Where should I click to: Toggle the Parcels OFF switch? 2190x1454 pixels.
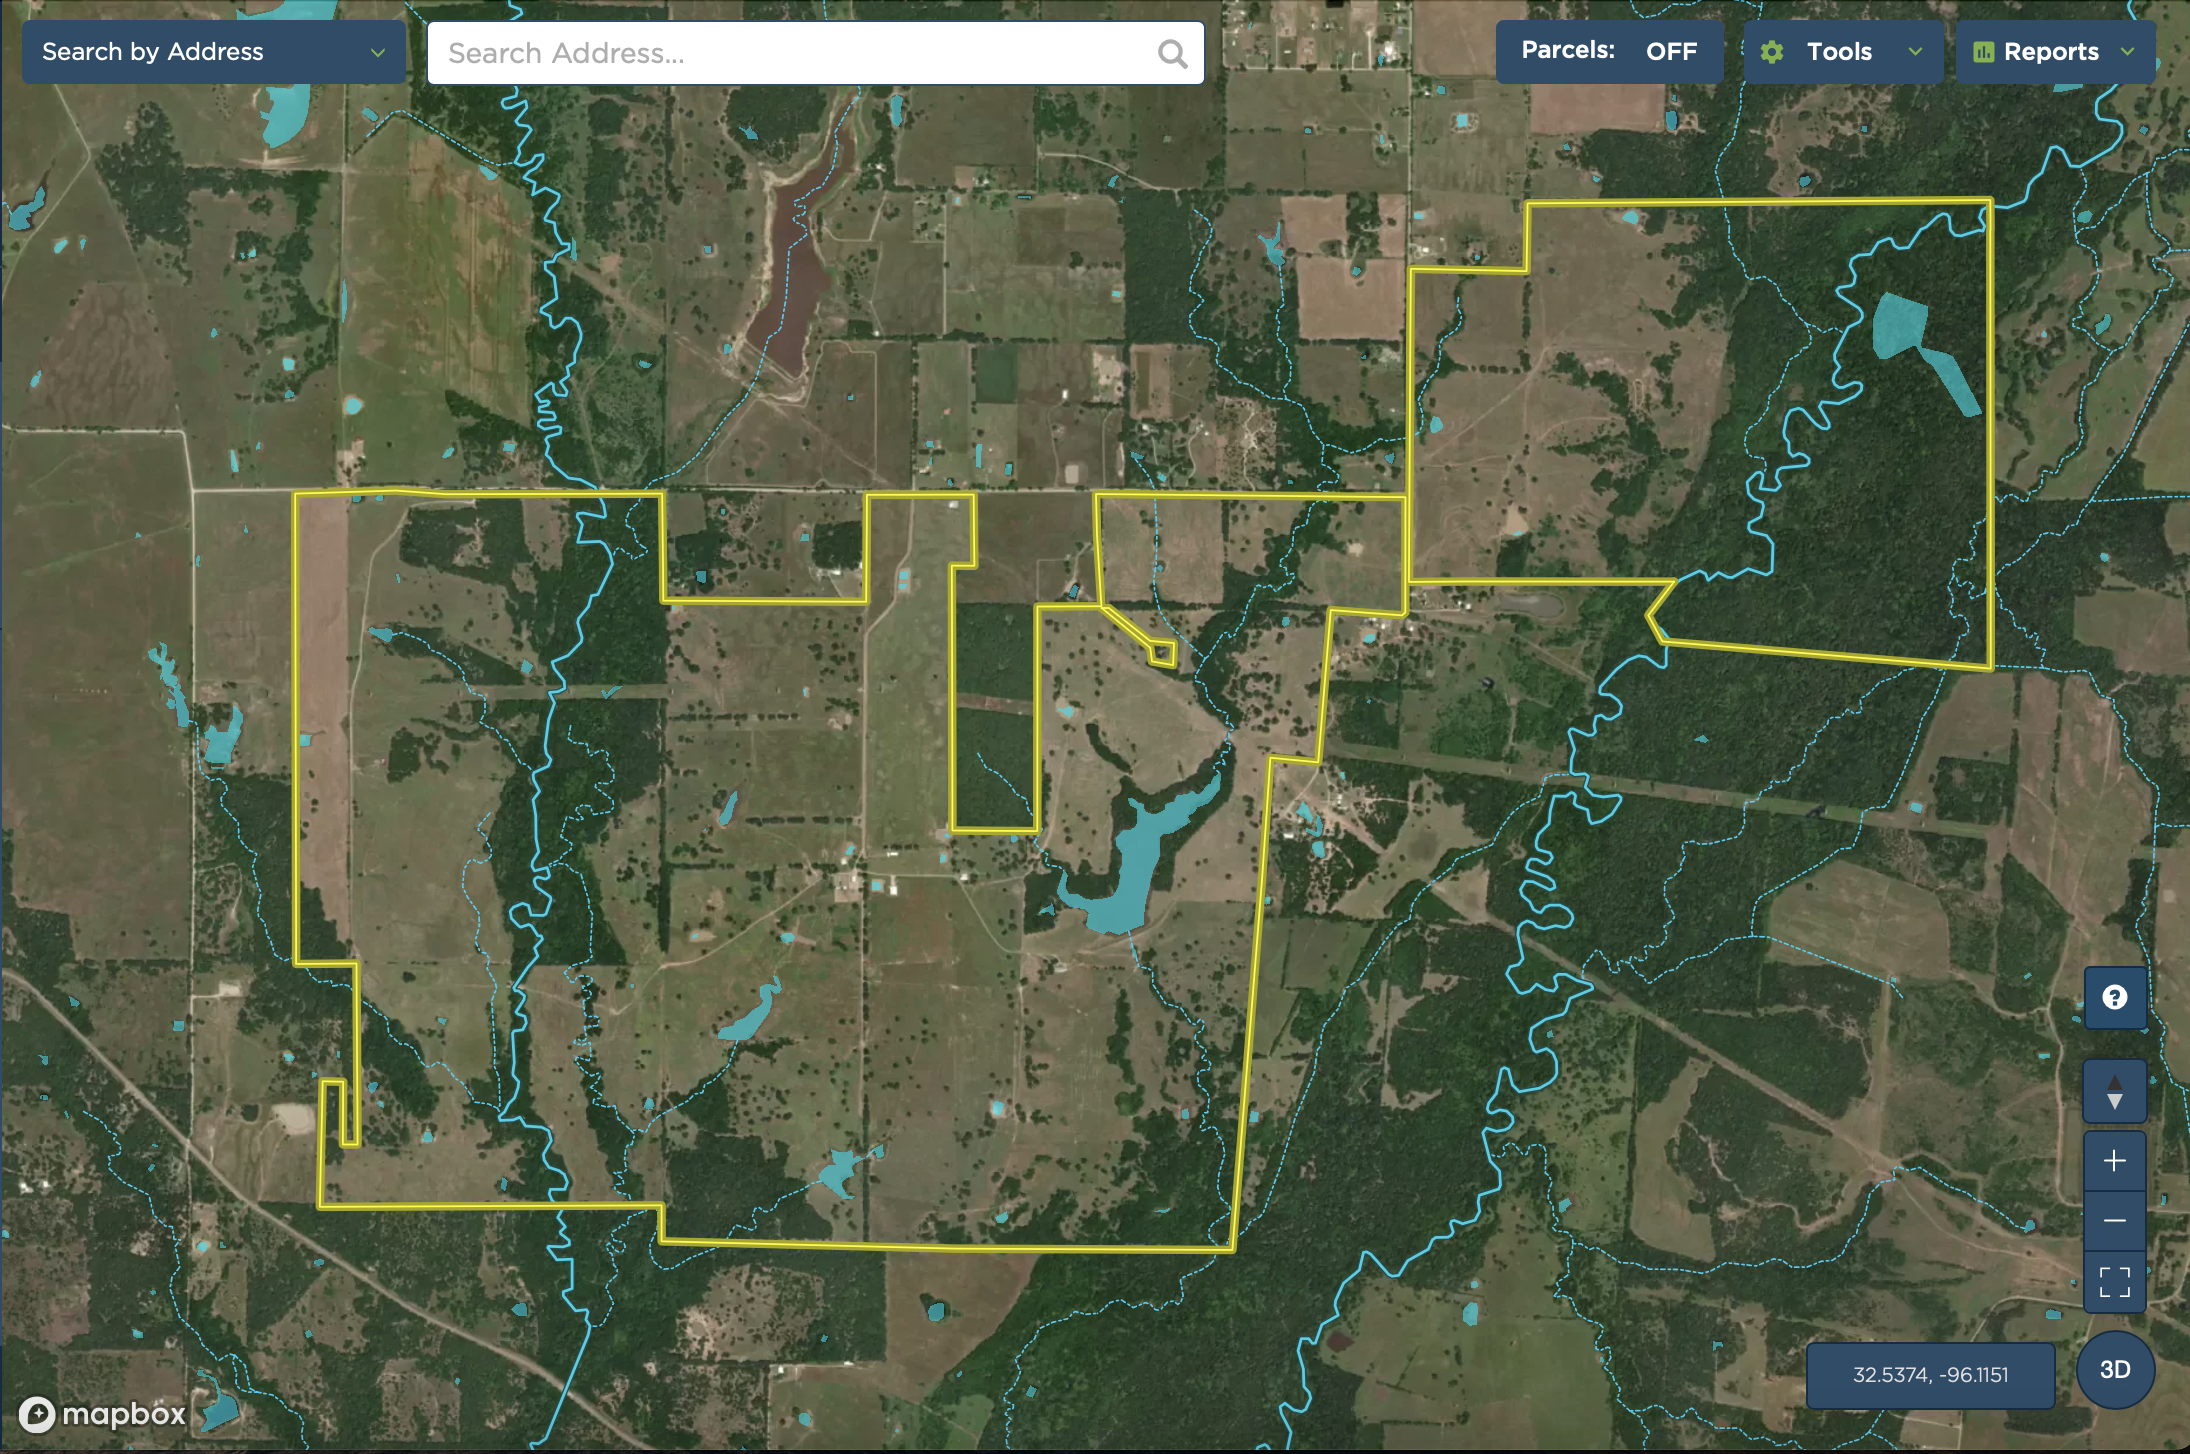[1670, 51]
